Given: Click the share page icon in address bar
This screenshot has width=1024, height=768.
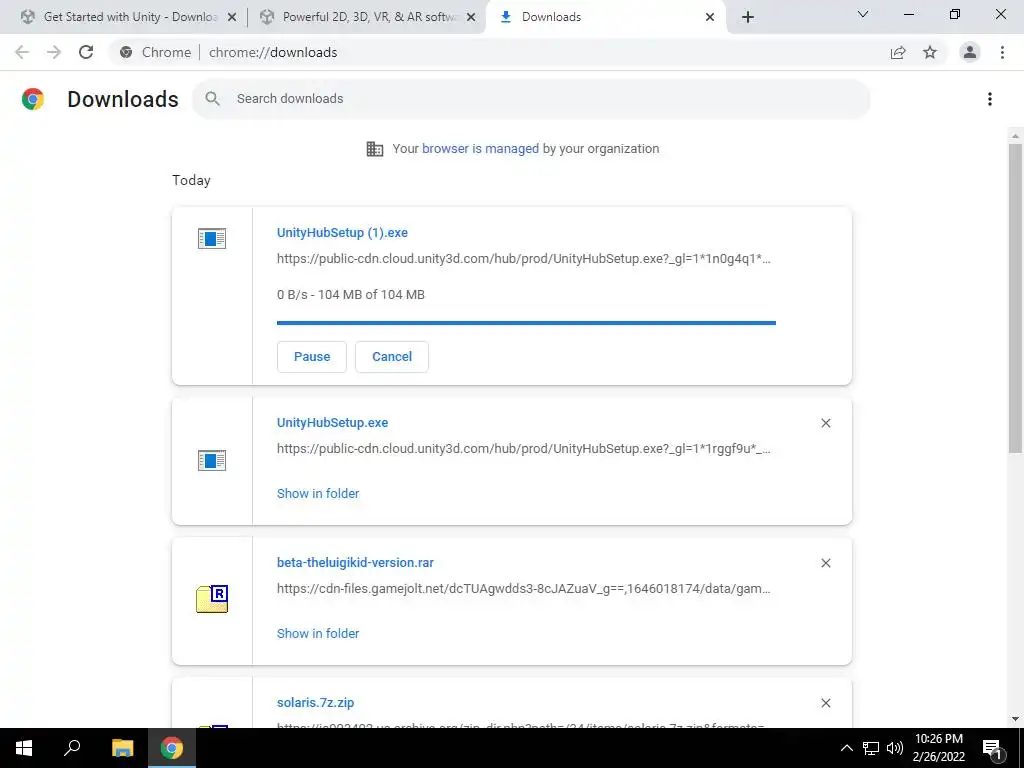Looking at the screenshot, I should tap(898, 52).
